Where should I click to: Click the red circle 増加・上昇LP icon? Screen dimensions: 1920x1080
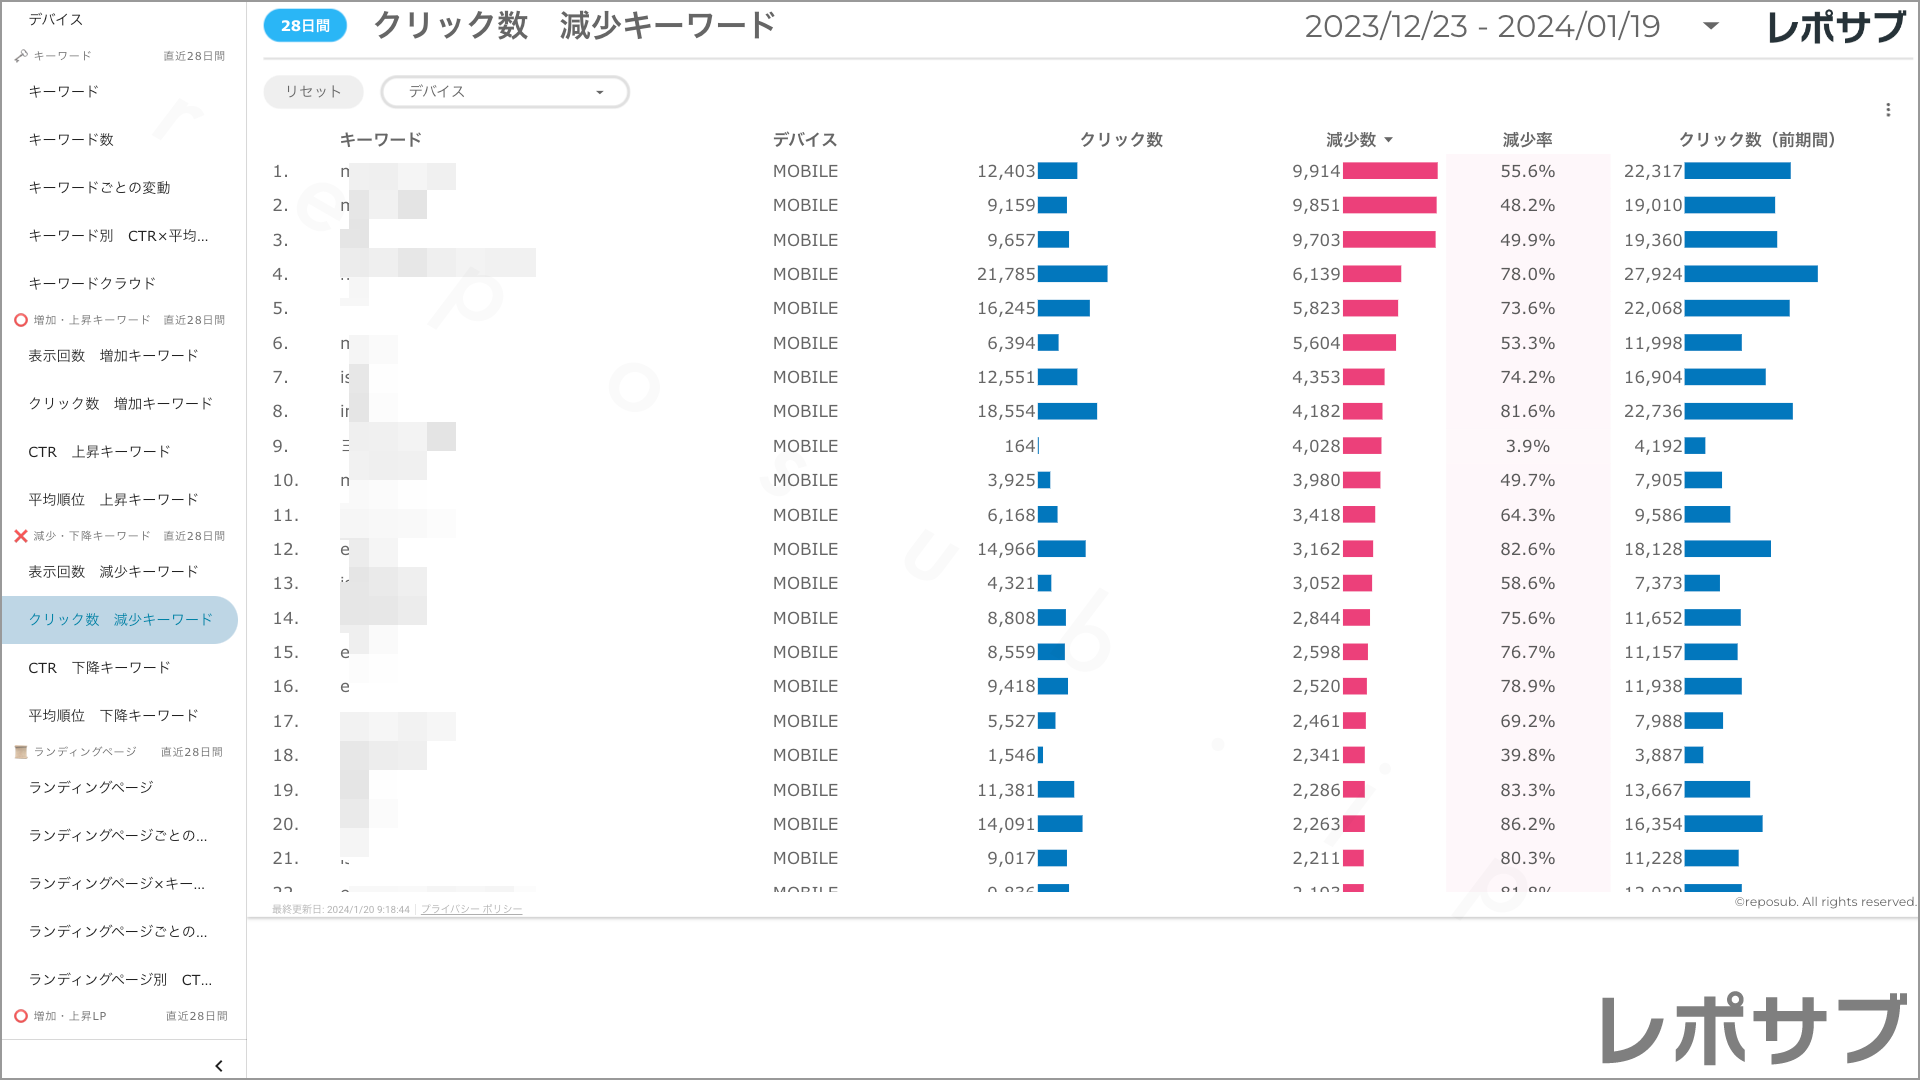click(x=21, y=1016)
